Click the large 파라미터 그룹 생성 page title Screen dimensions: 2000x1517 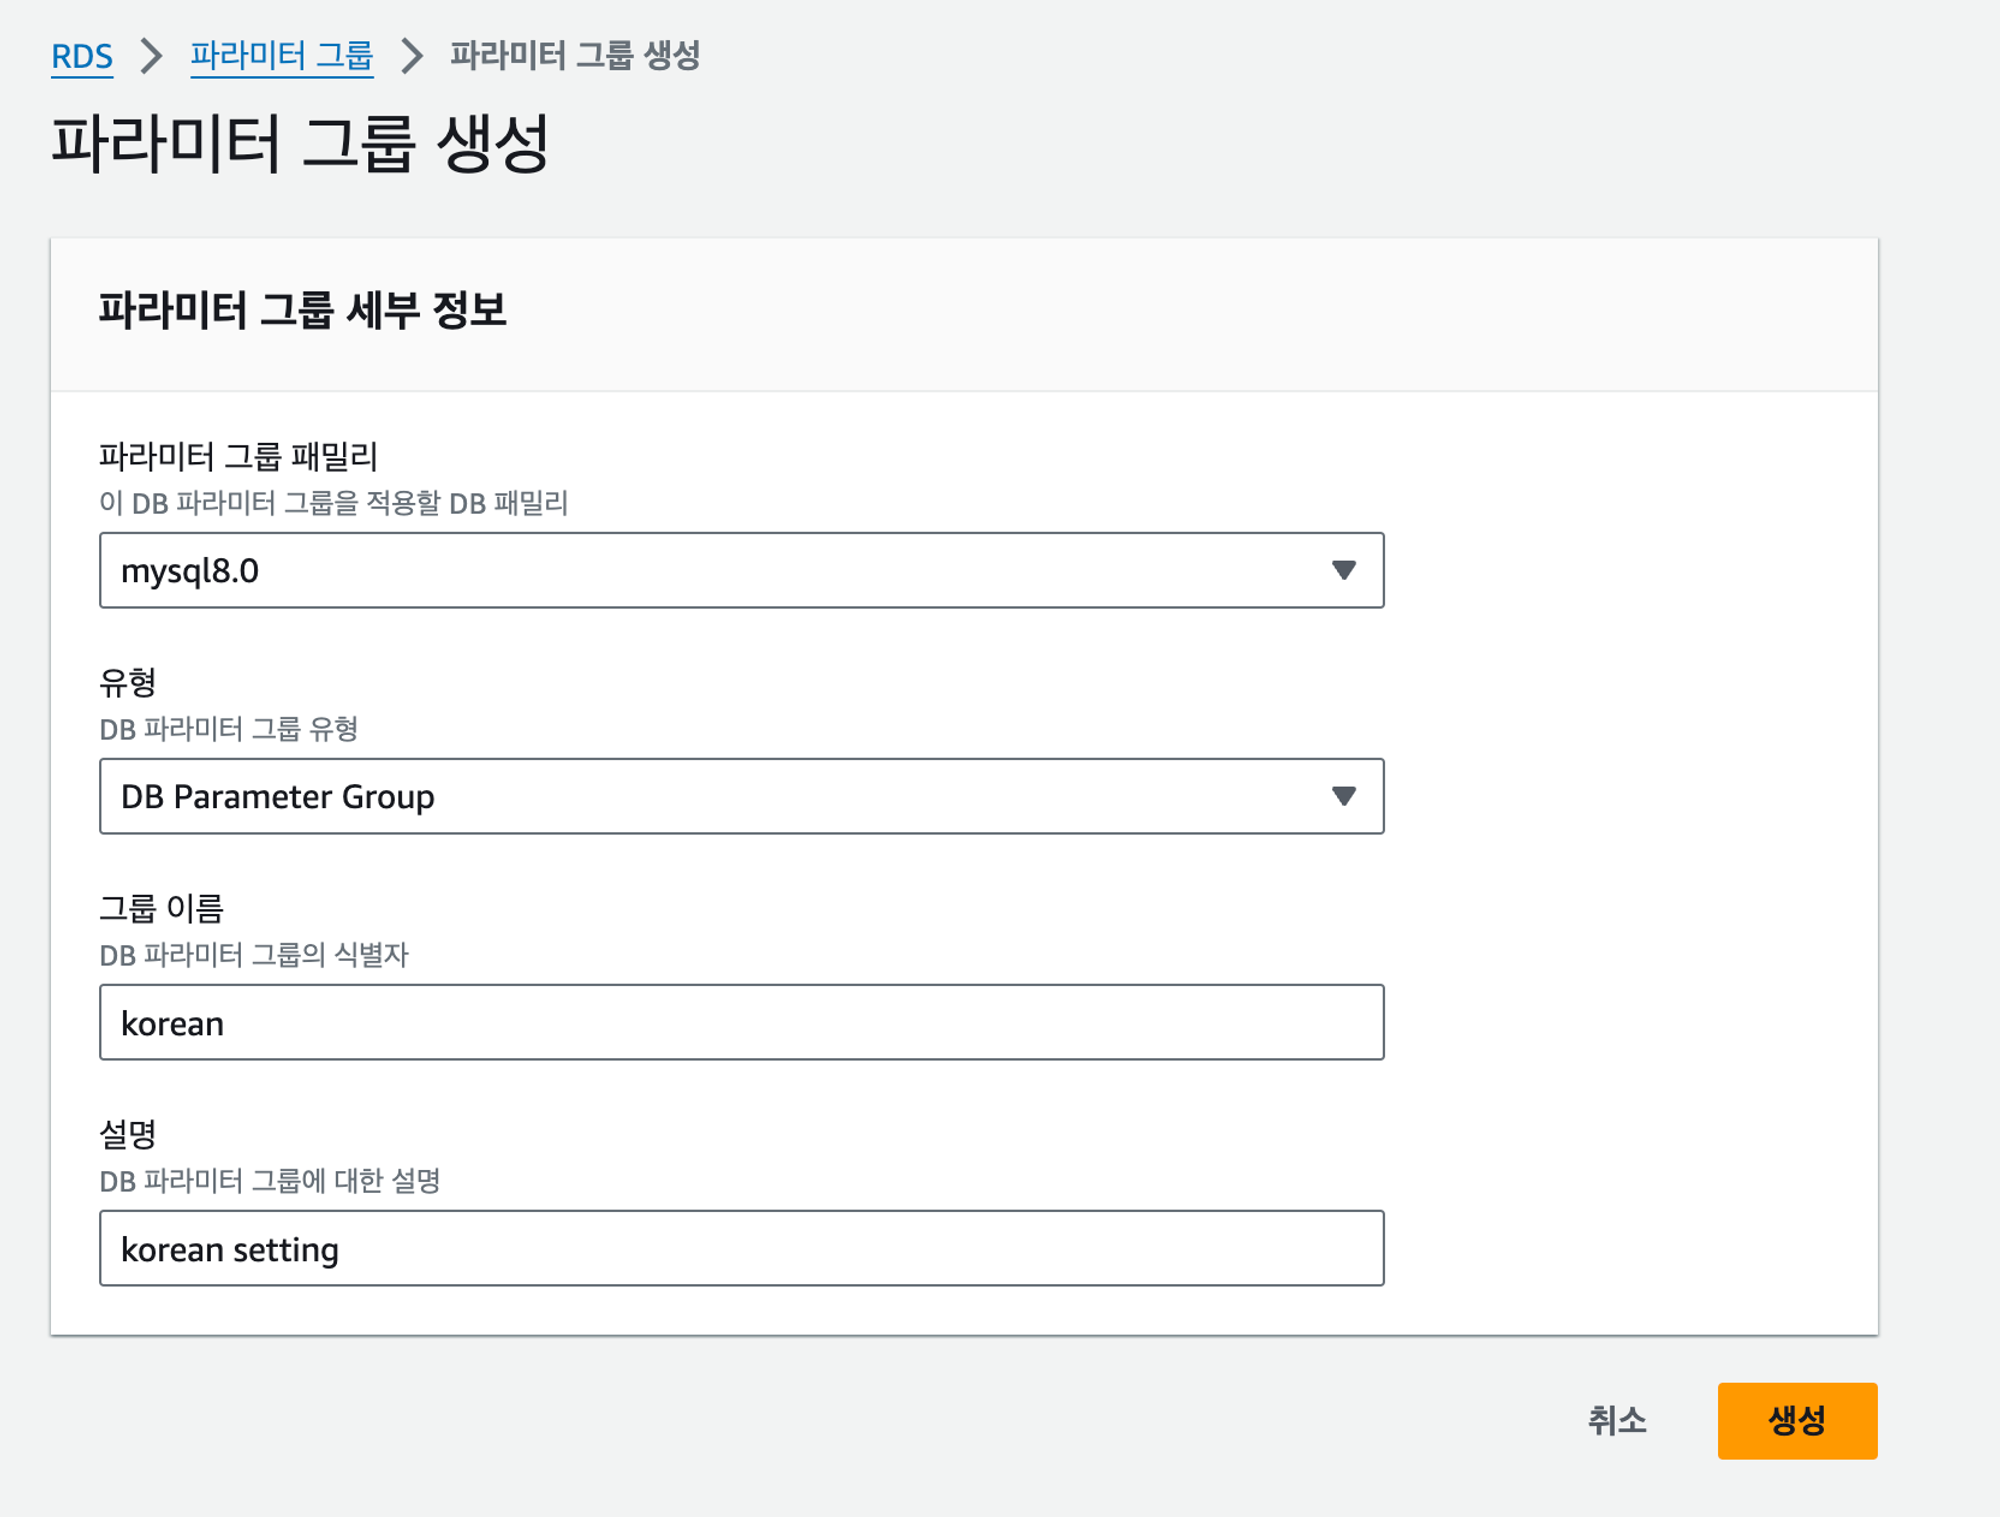300,143
